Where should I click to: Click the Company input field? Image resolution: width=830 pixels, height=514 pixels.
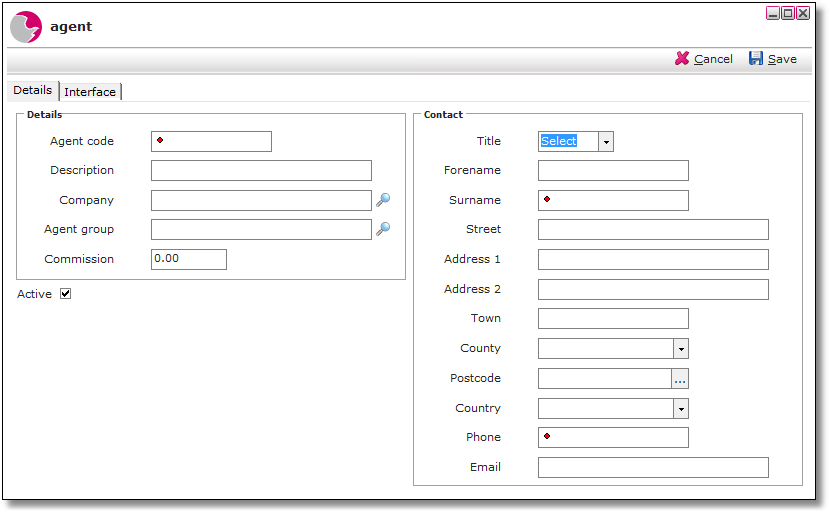point(261,201)
